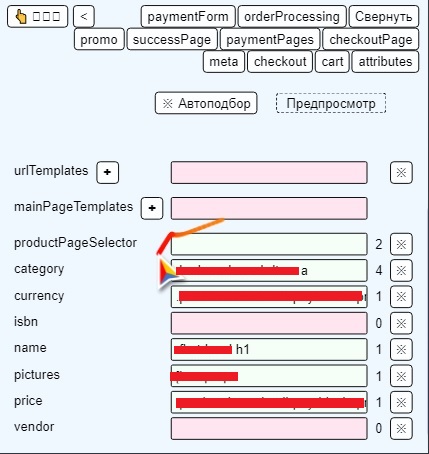The width and height of the screenshot is (429, 454).
Task: Click the autopick icon for productPageSelector
Action: (x=401, y=244)
